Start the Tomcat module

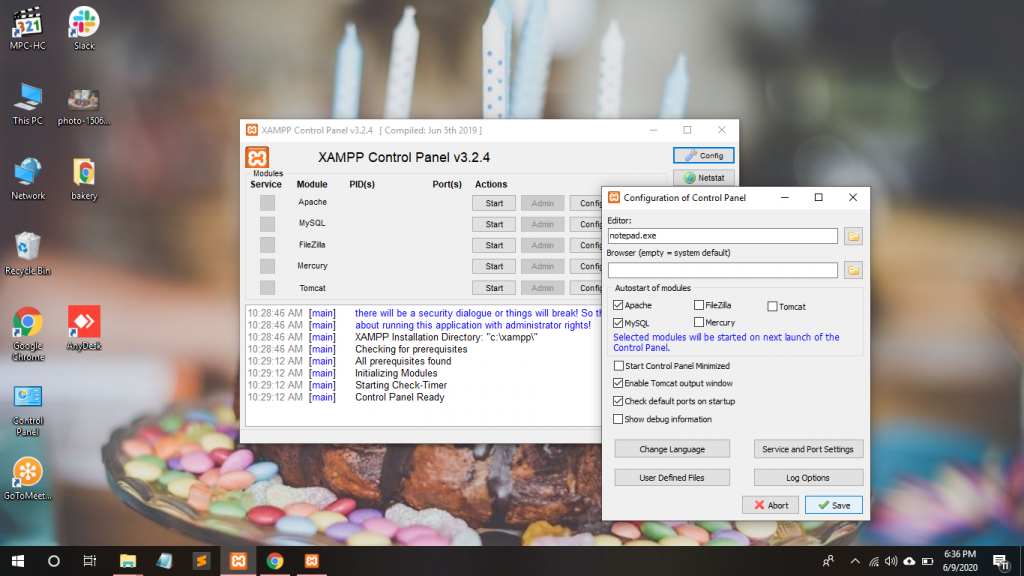click(494, 287)
